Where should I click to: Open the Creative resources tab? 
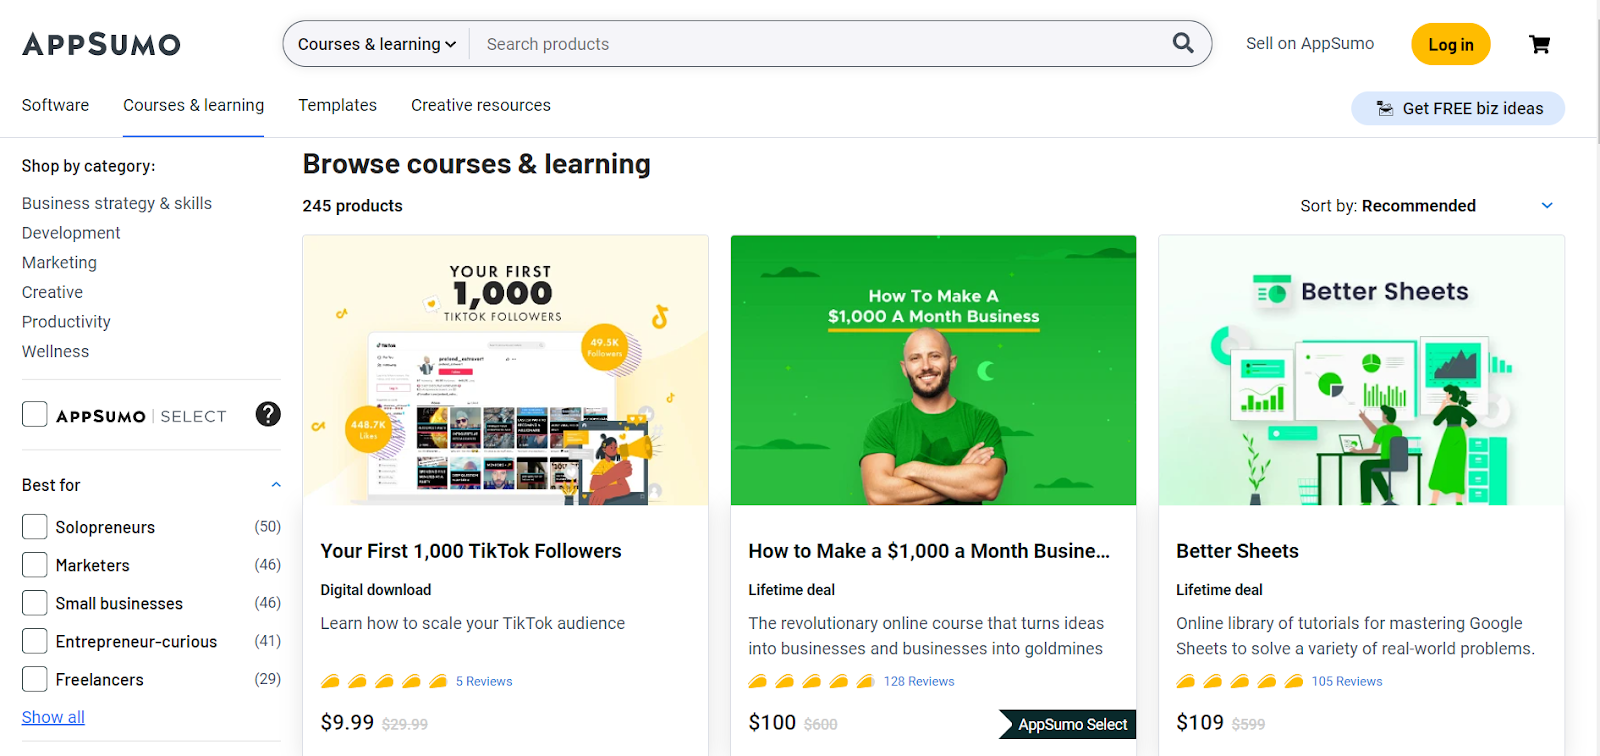[481, 105]
